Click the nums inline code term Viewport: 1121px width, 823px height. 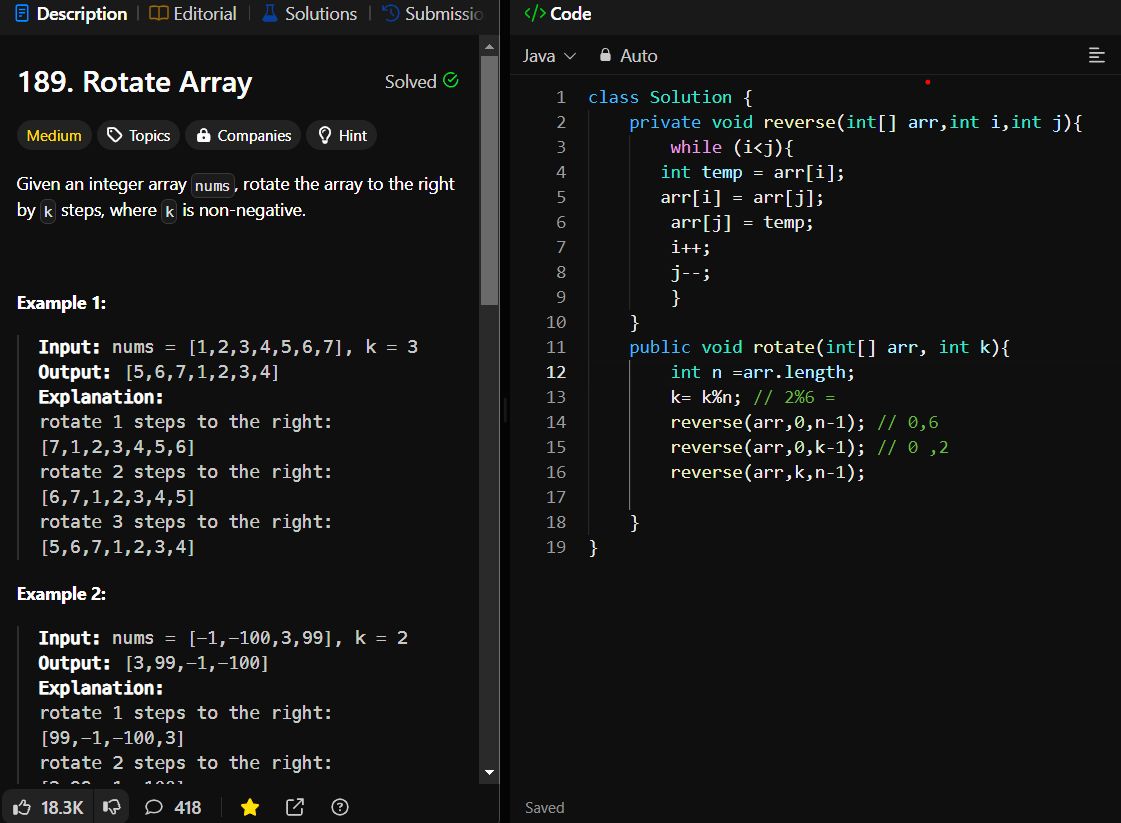click(212, 185)
